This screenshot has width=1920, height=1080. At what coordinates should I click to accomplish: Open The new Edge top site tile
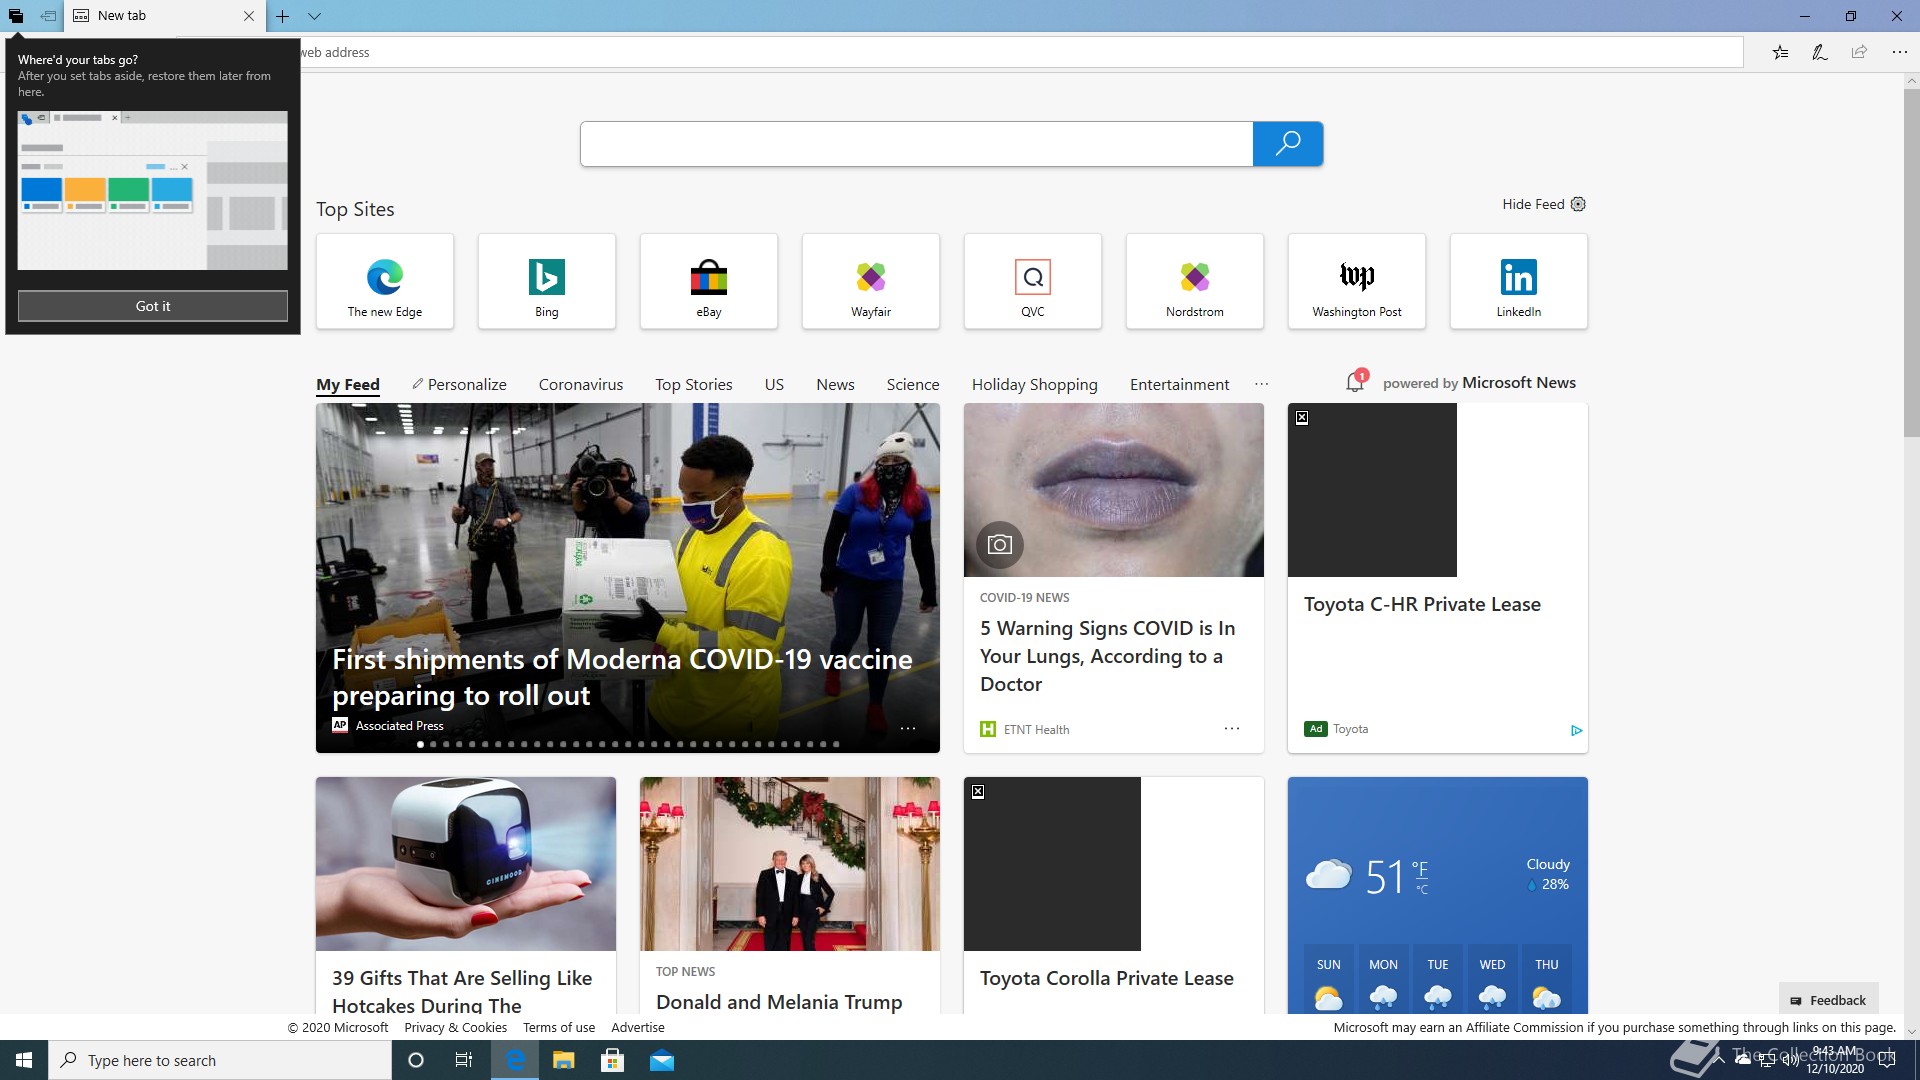(385, 281)
